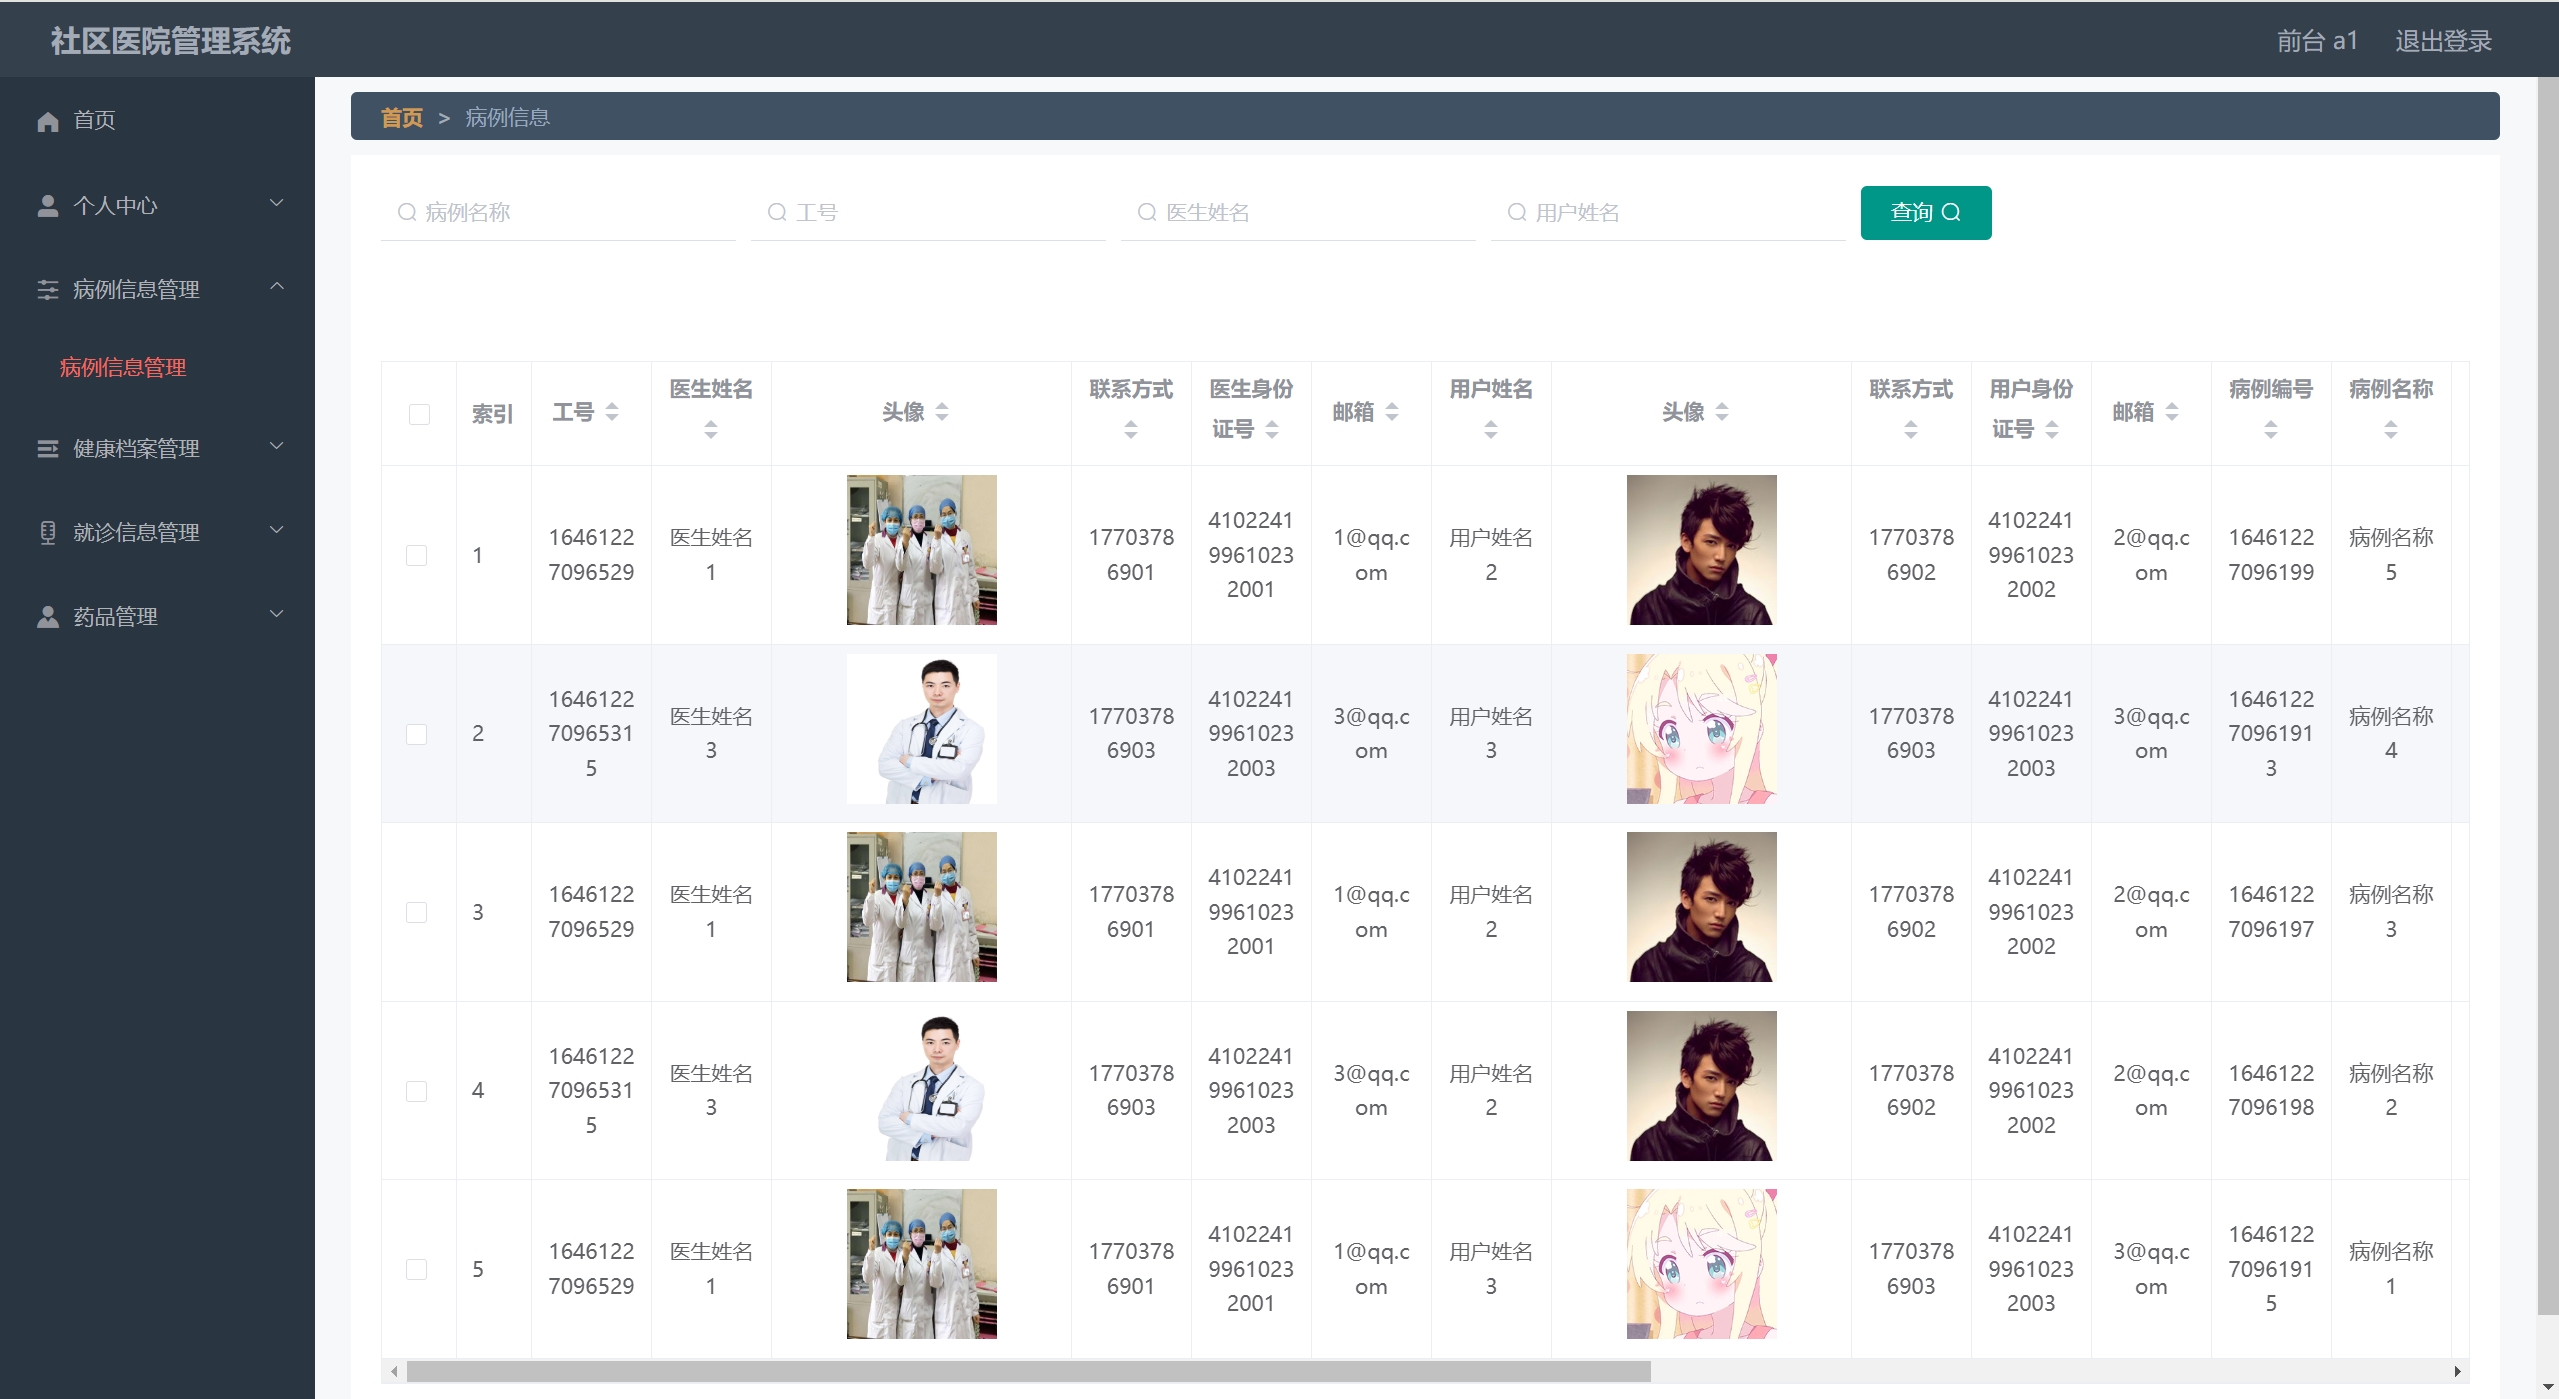Toggle the select-all header checkbox
The image size is (2559, 1399).
coord(419,414)
